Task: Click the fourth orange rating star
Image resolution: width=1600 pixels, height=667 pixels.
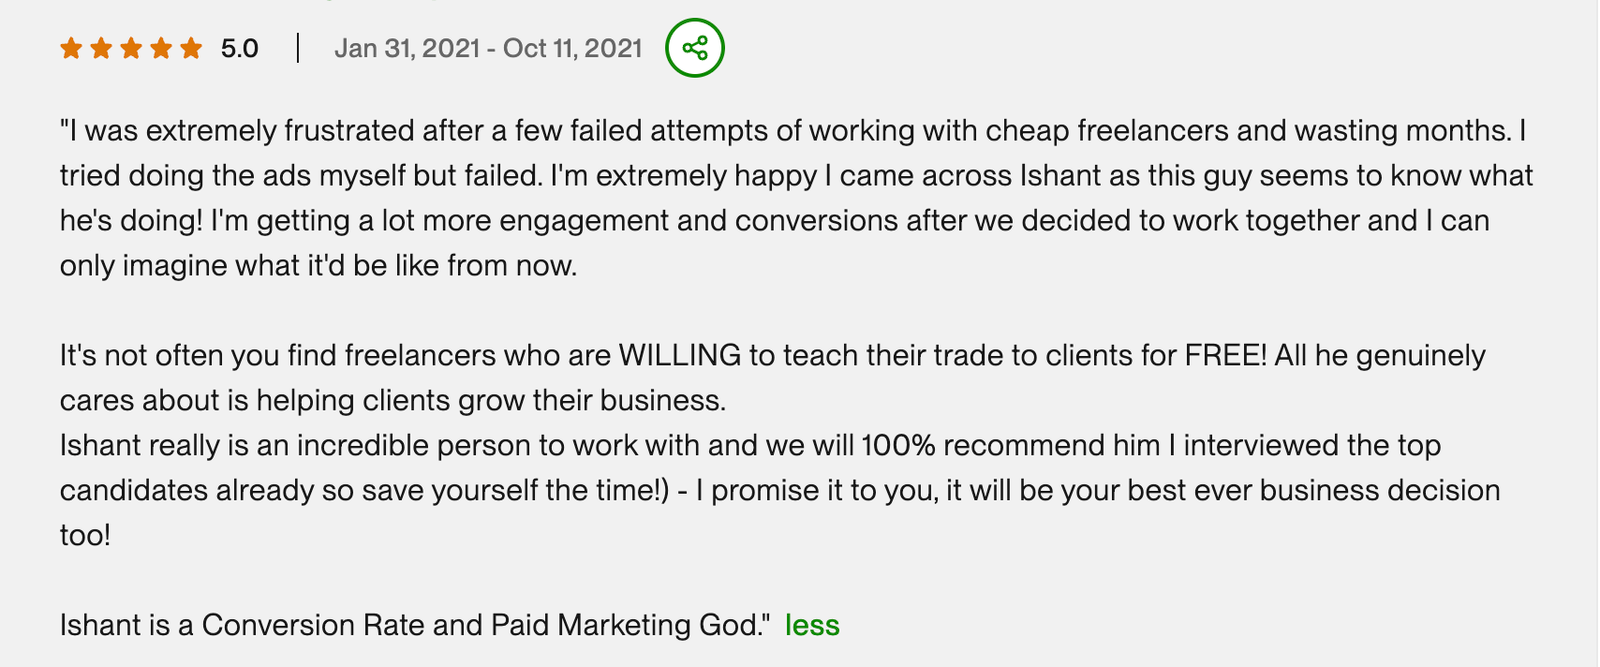Action: coord(161,48)
